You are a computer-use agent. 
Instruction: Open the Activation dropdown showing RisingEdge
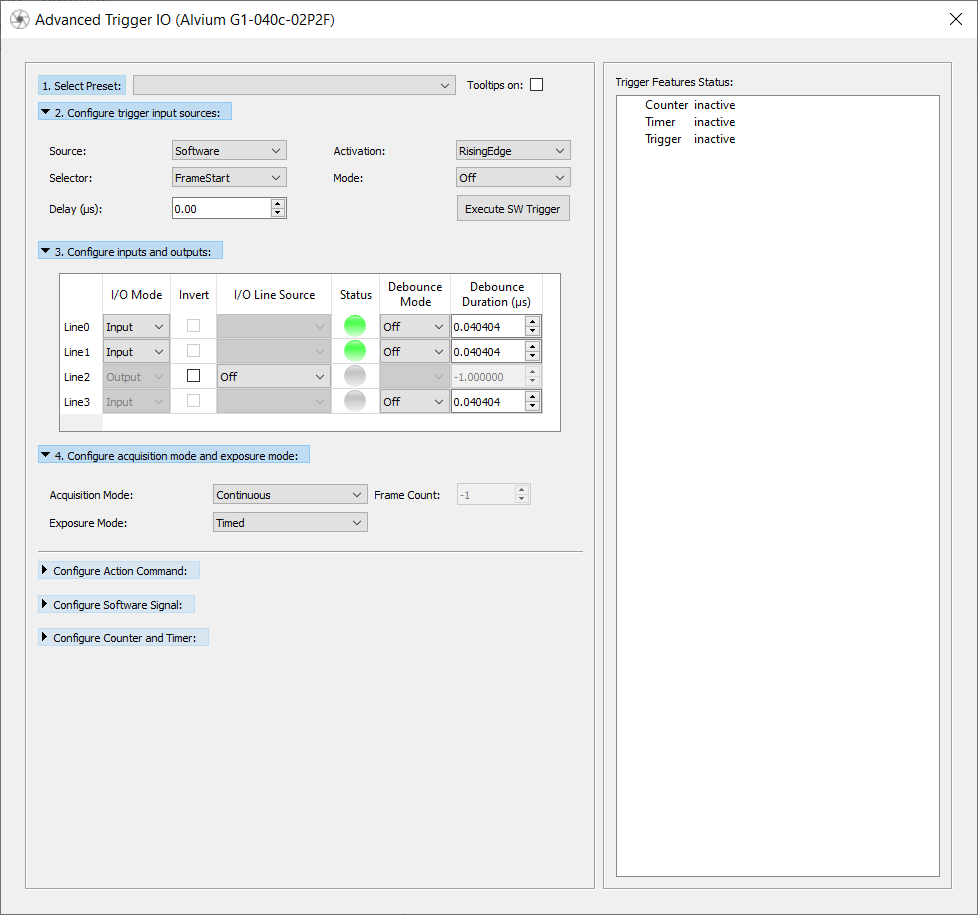point(512,151)
